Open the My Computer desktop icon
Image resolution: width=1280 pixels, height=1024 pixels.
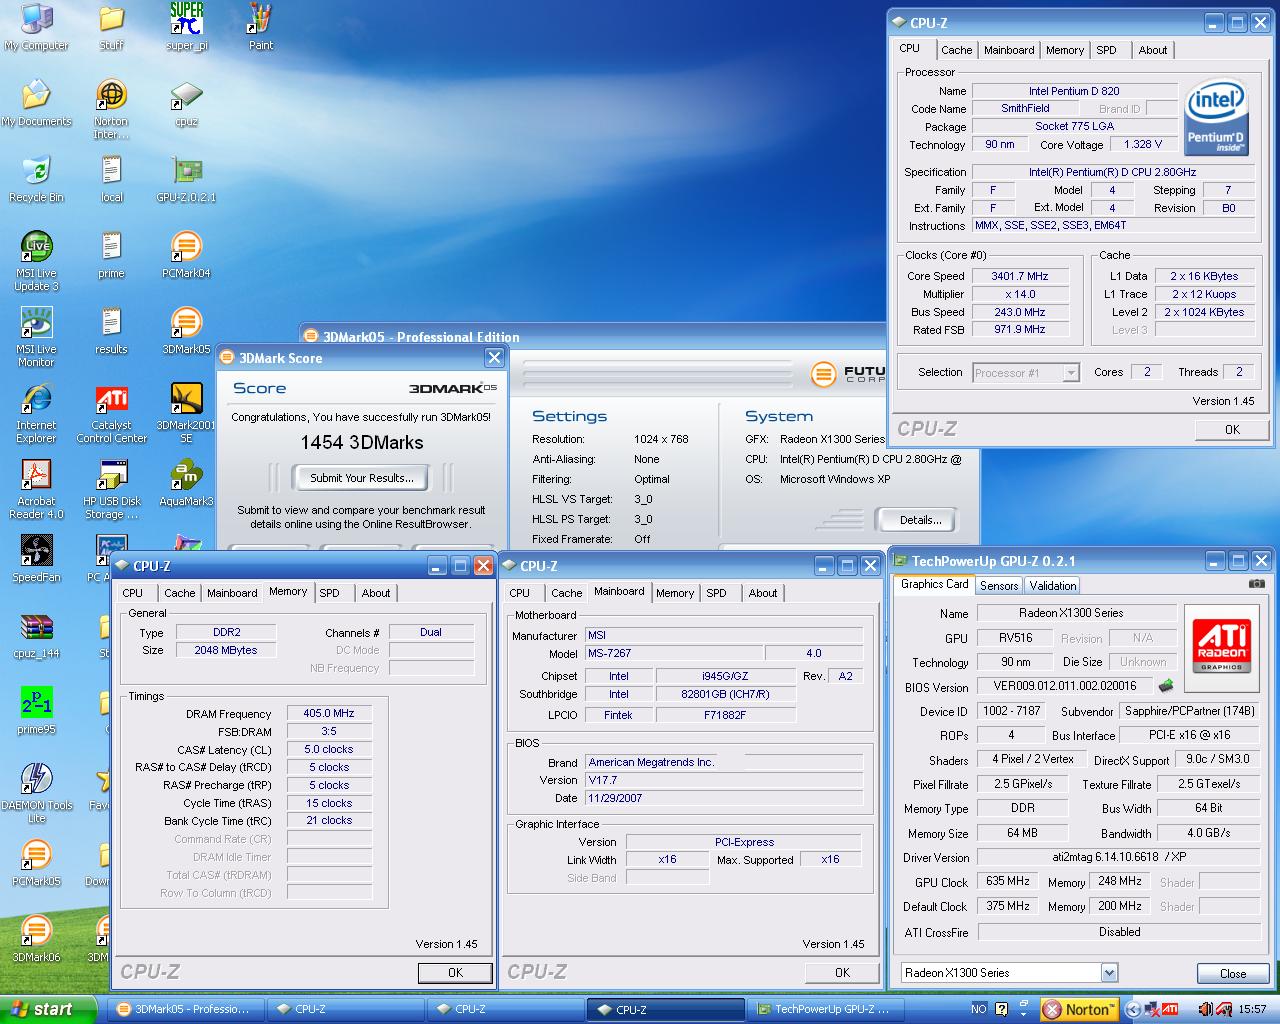(36, 27)
